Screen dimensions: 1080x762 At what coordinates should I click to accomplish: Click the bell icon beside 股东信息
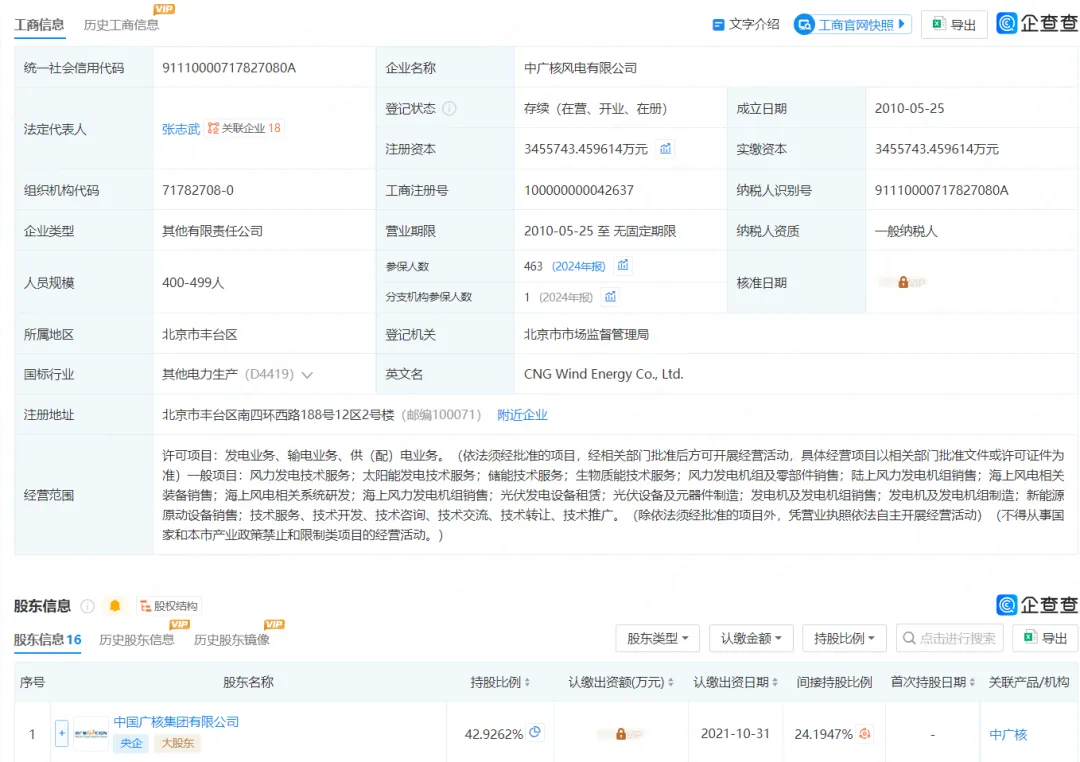[x=114, y=605]
